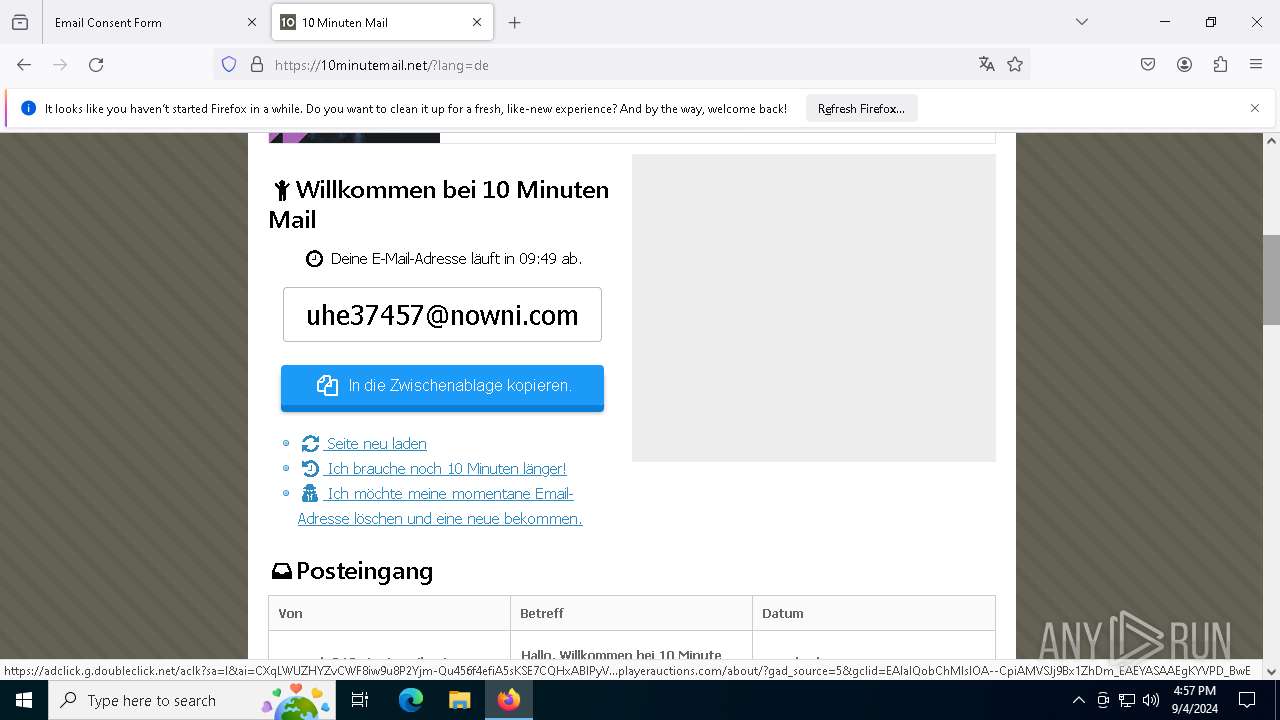Viewport: 1280px width, 720px height.
Task: Select the 10 Minuten Mail tab
Action: pos(382,22)
